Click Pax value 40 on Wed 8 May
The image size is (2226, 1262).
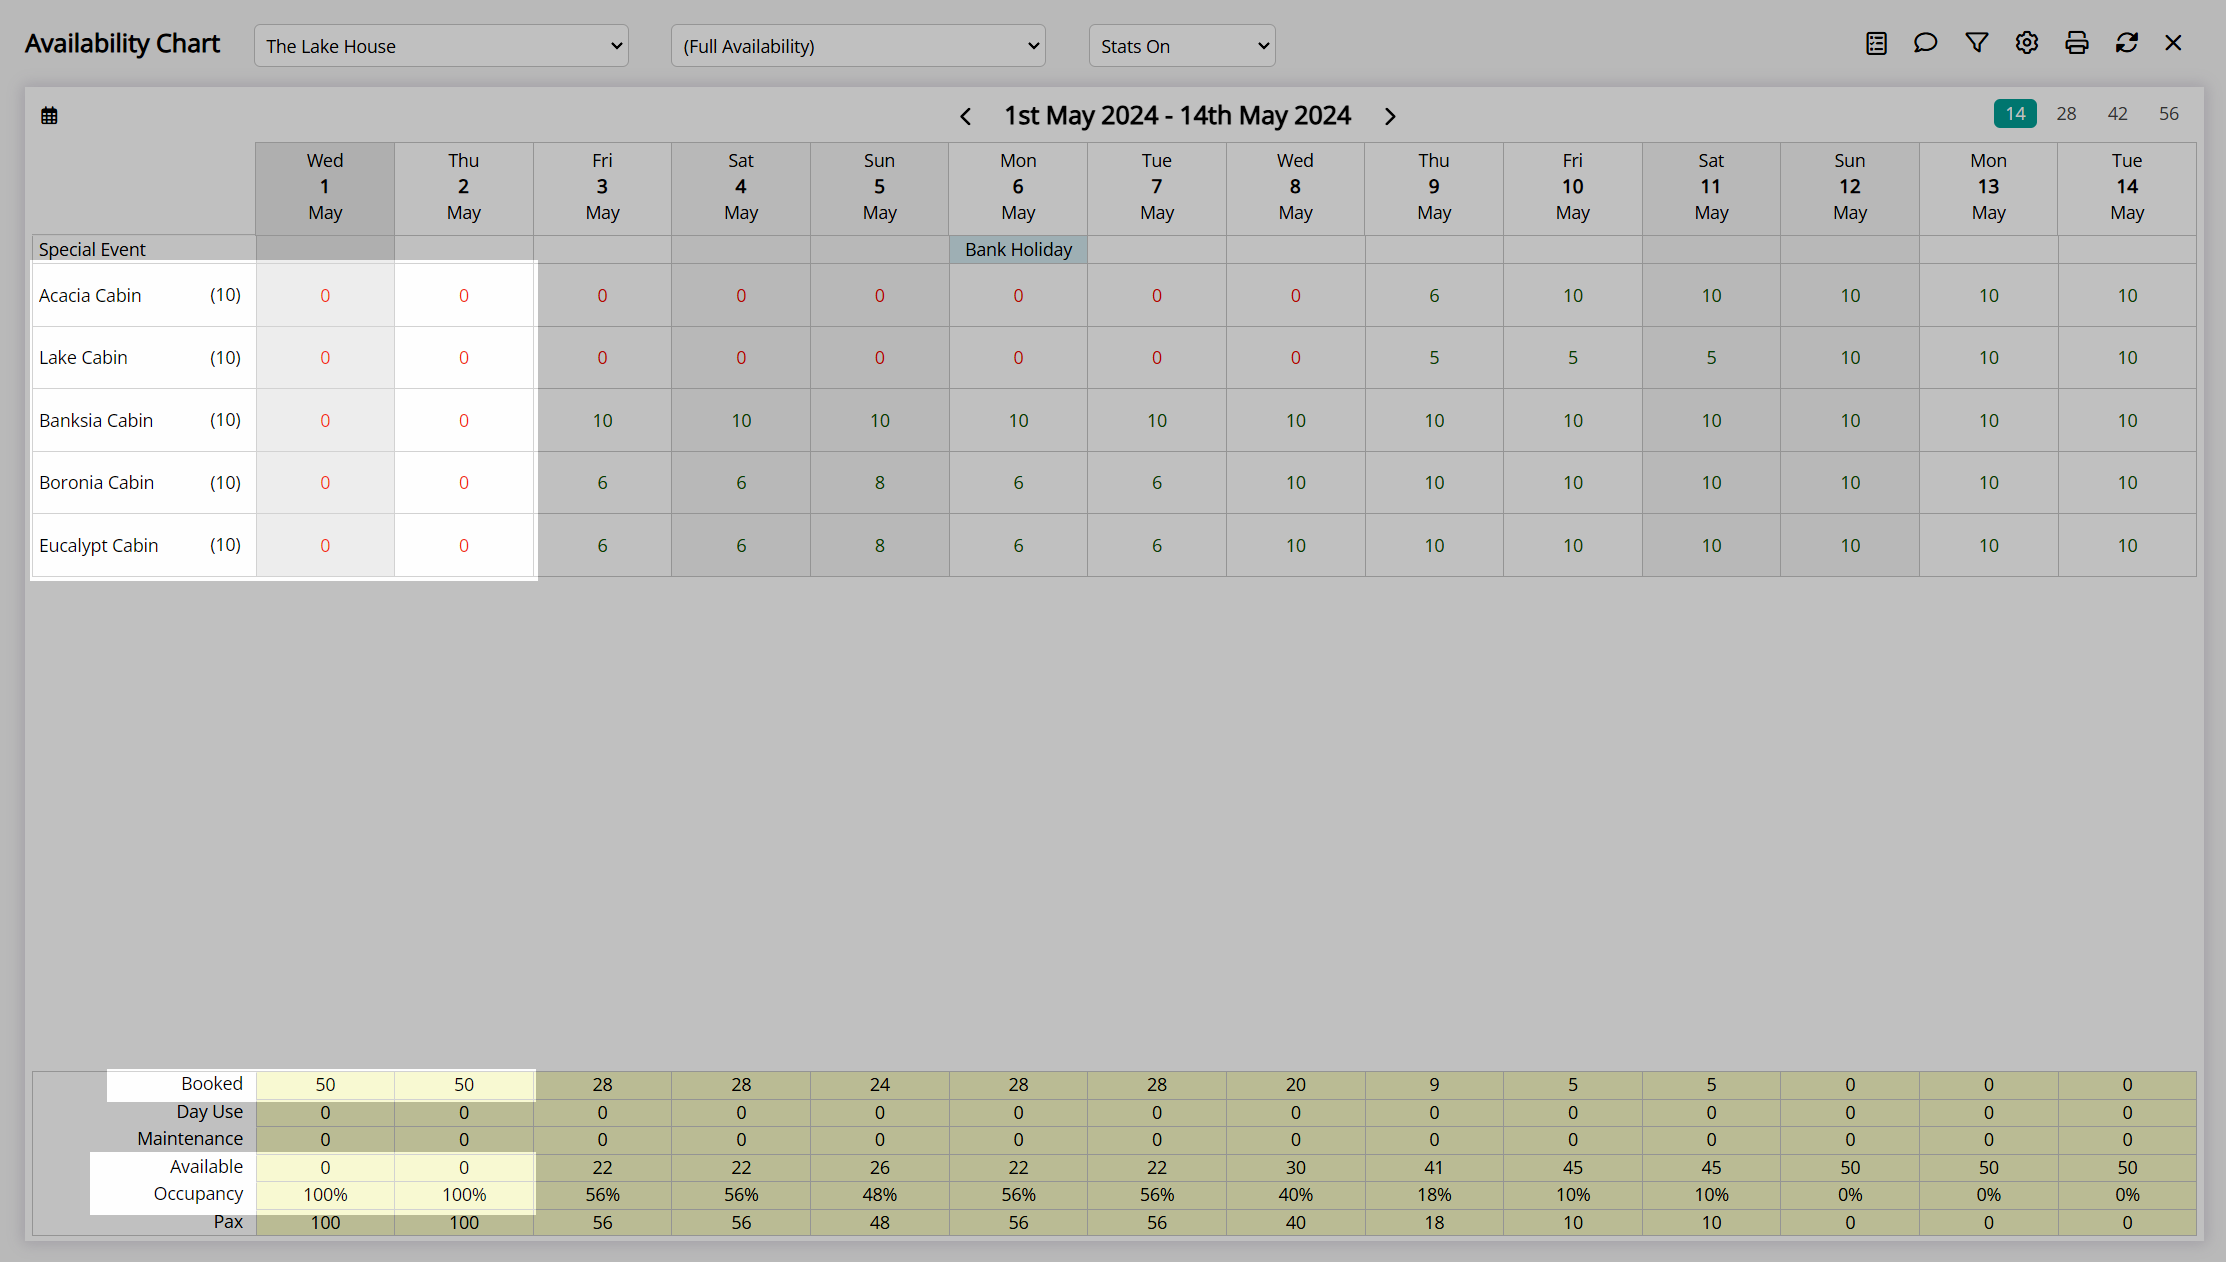pyautogui.click(x=1295, y=1222)
